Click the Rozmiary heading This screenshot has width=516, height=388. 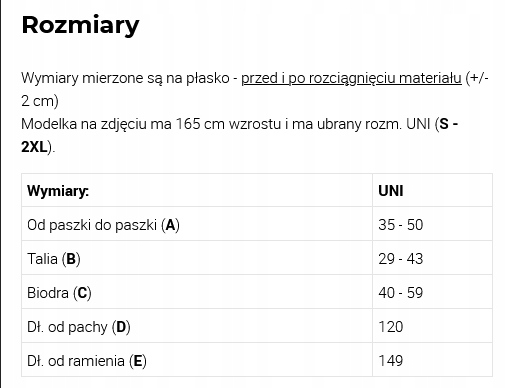tap(80, 26)
